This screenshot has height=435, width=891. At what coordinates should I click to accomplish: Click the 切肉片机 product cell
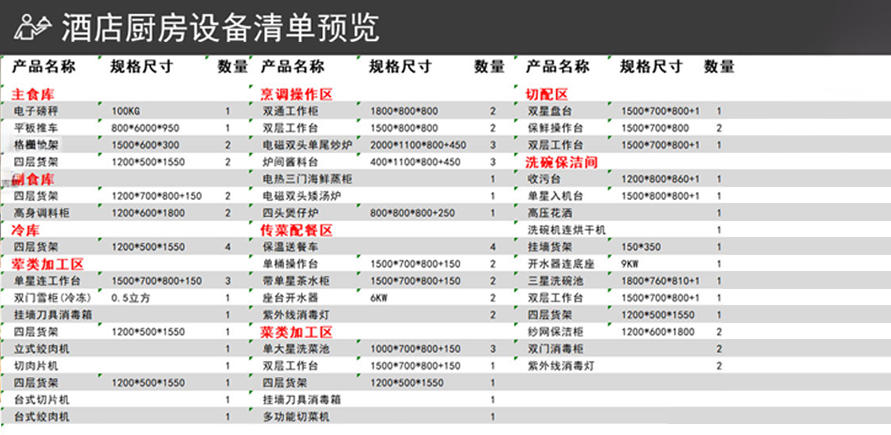(36, 366)
